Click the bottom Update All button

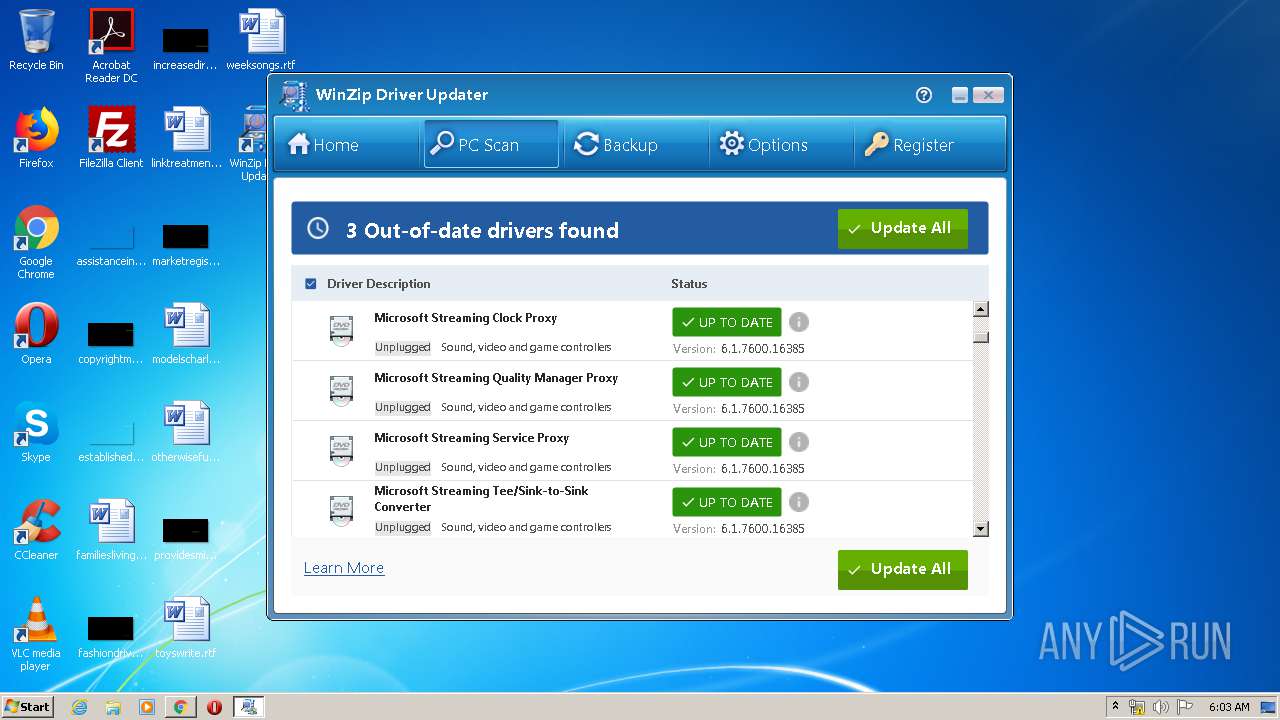click(x=903, y=570)
